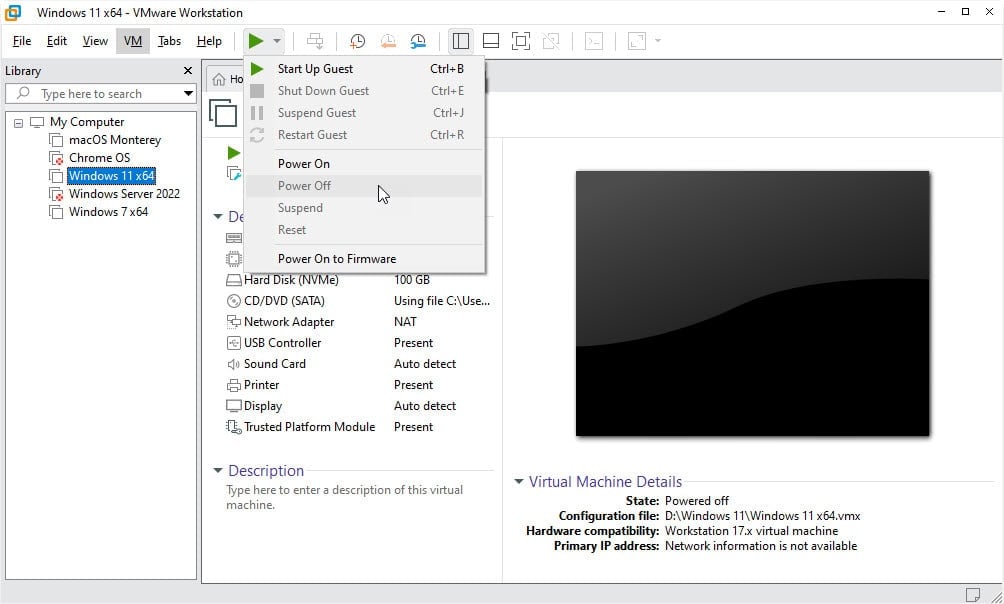
Task: Click the NAT network adapter value
Action: click(405, 322)
